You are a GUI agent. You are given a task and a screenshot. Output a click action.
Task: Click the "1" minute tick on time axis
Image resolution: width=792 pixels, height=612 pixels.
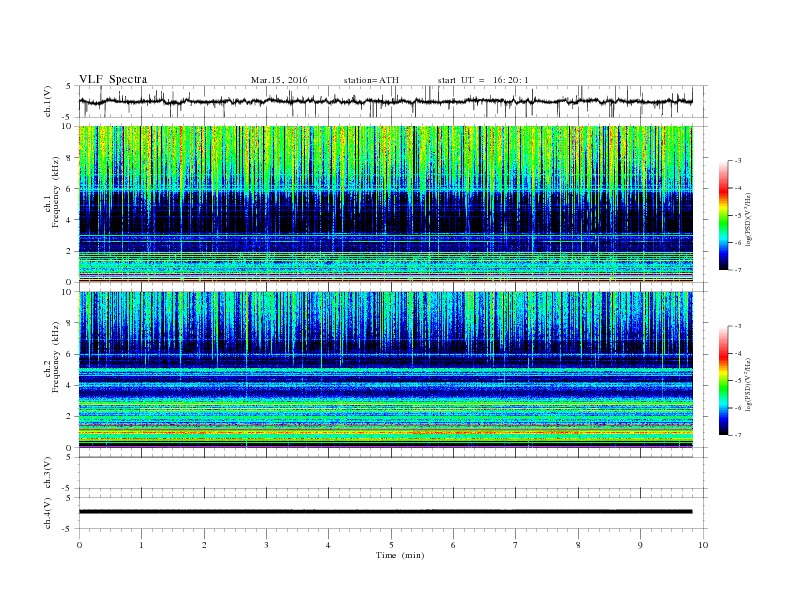(x=141, y=545)
